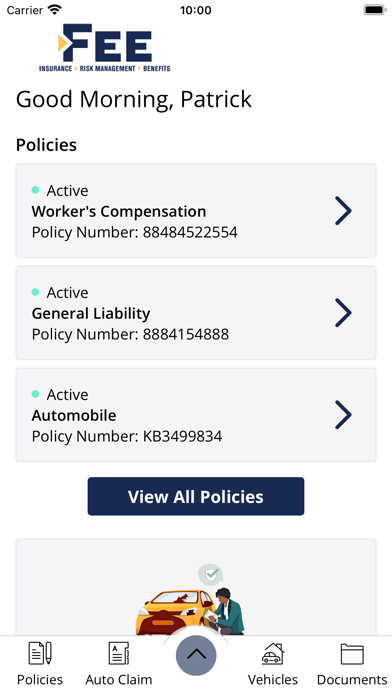
Task: Tap the Wi-Fi signal icon
Action: [x=55, y=10]
